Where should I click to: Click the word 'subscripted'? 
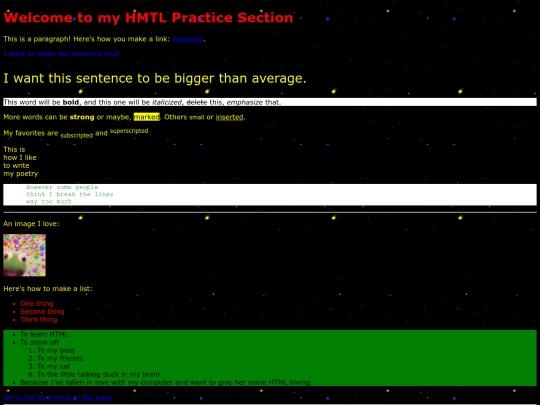tap(76, 135)
